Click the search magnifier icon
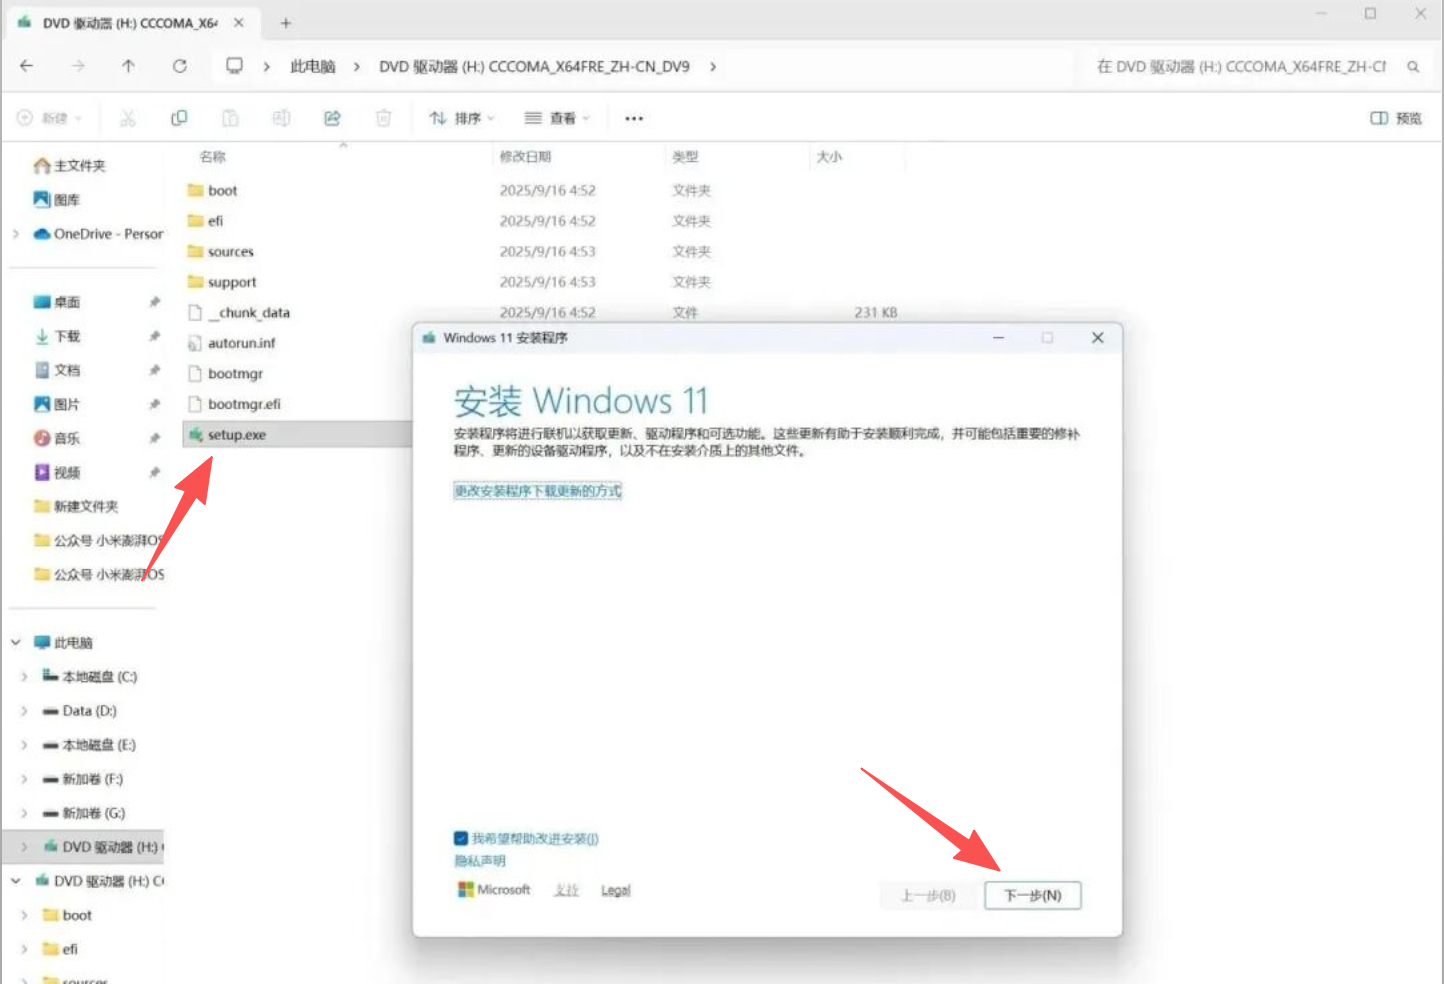 pyautogui.click(x=1413, y=67)
